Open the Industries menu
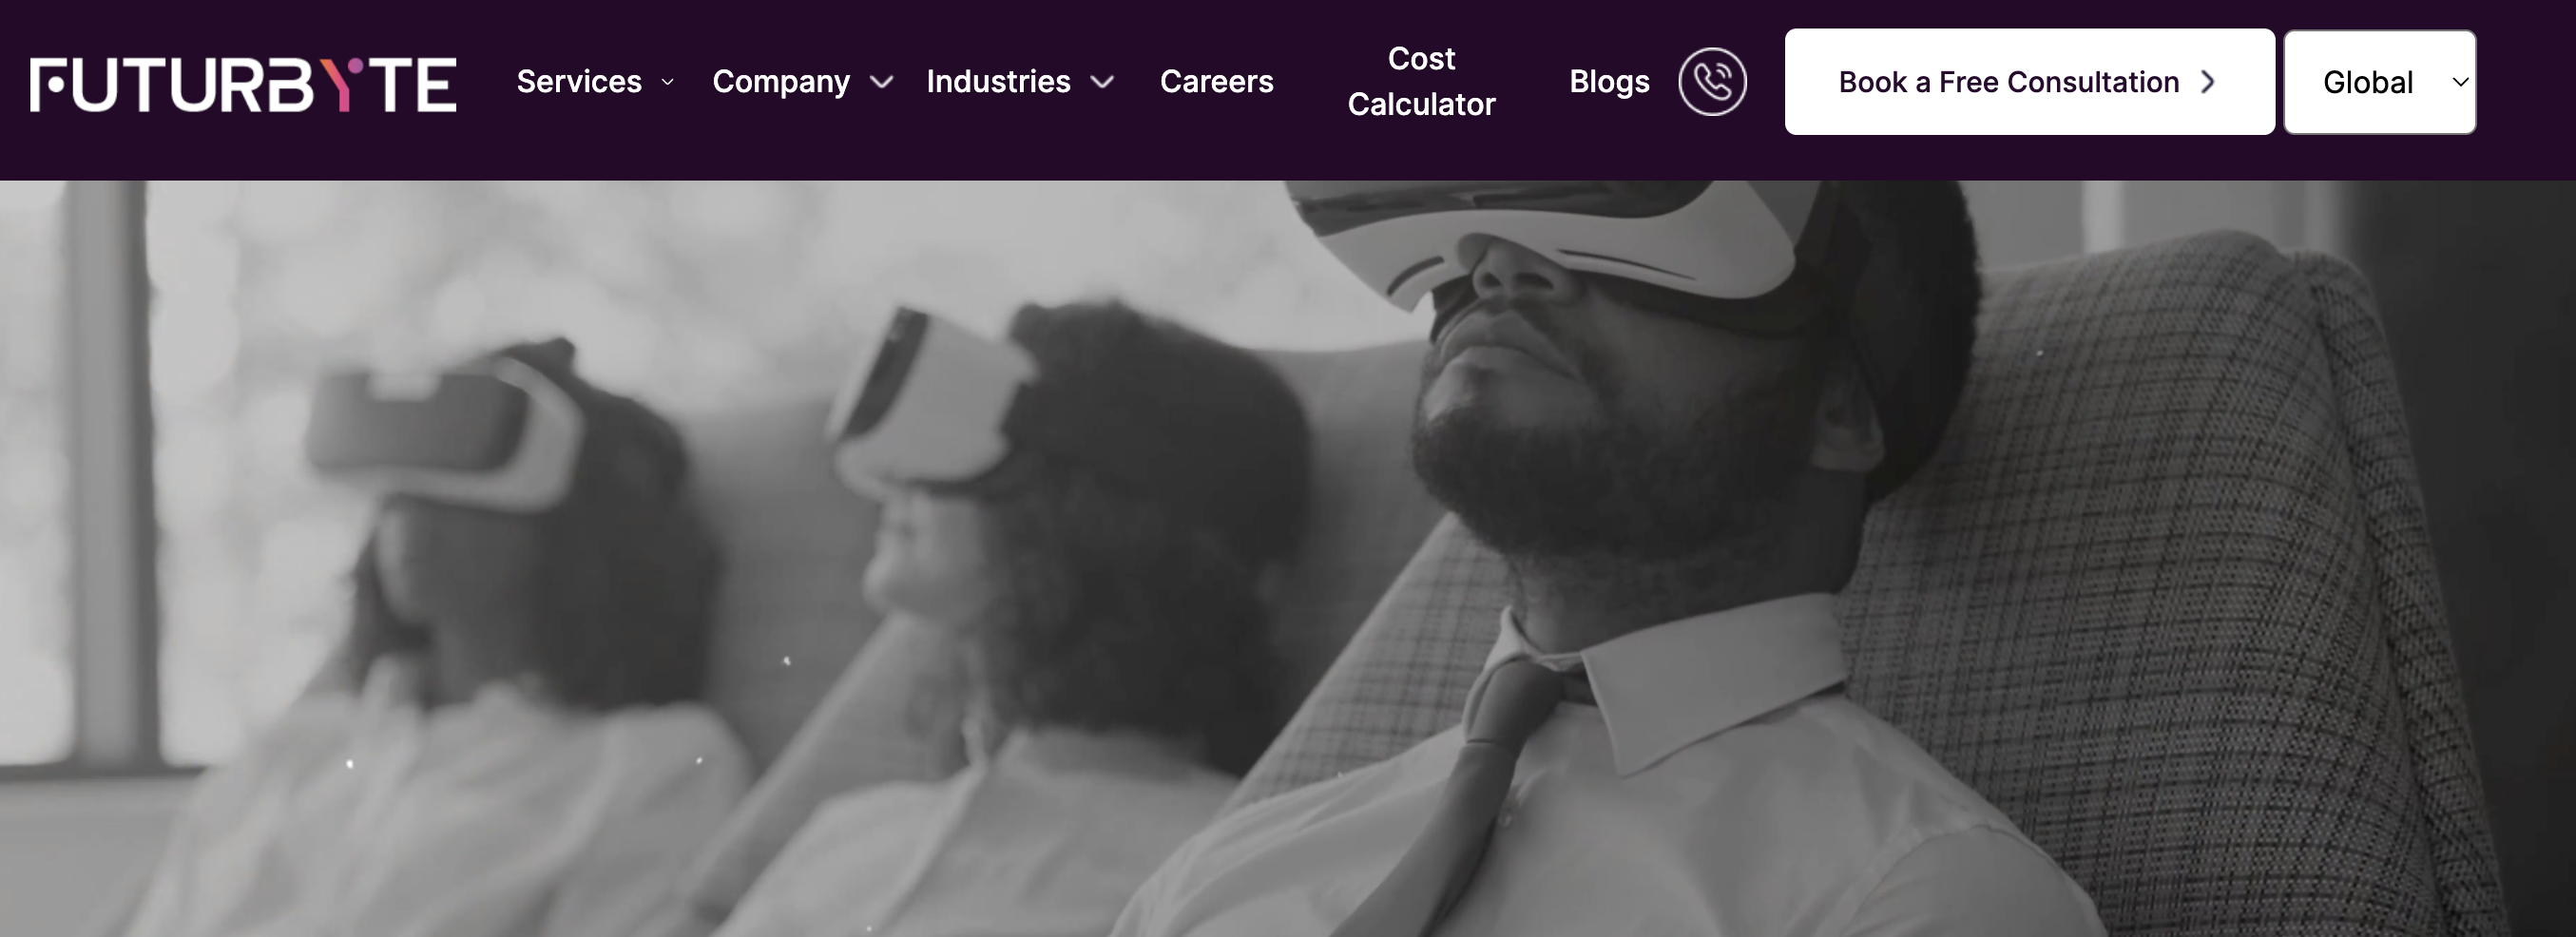 998,82
